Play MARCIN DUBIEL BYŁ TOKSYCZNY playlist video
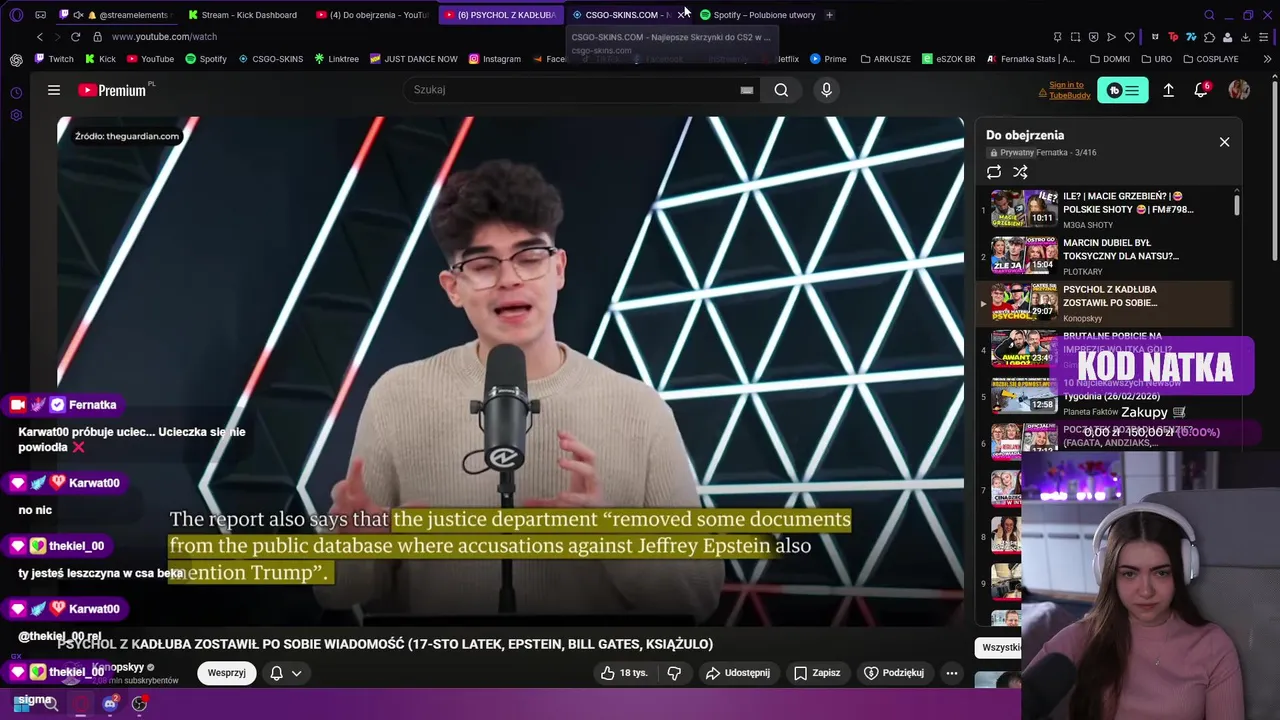The height and width of the screenshot is (720, 1280). click(1106, 256)
